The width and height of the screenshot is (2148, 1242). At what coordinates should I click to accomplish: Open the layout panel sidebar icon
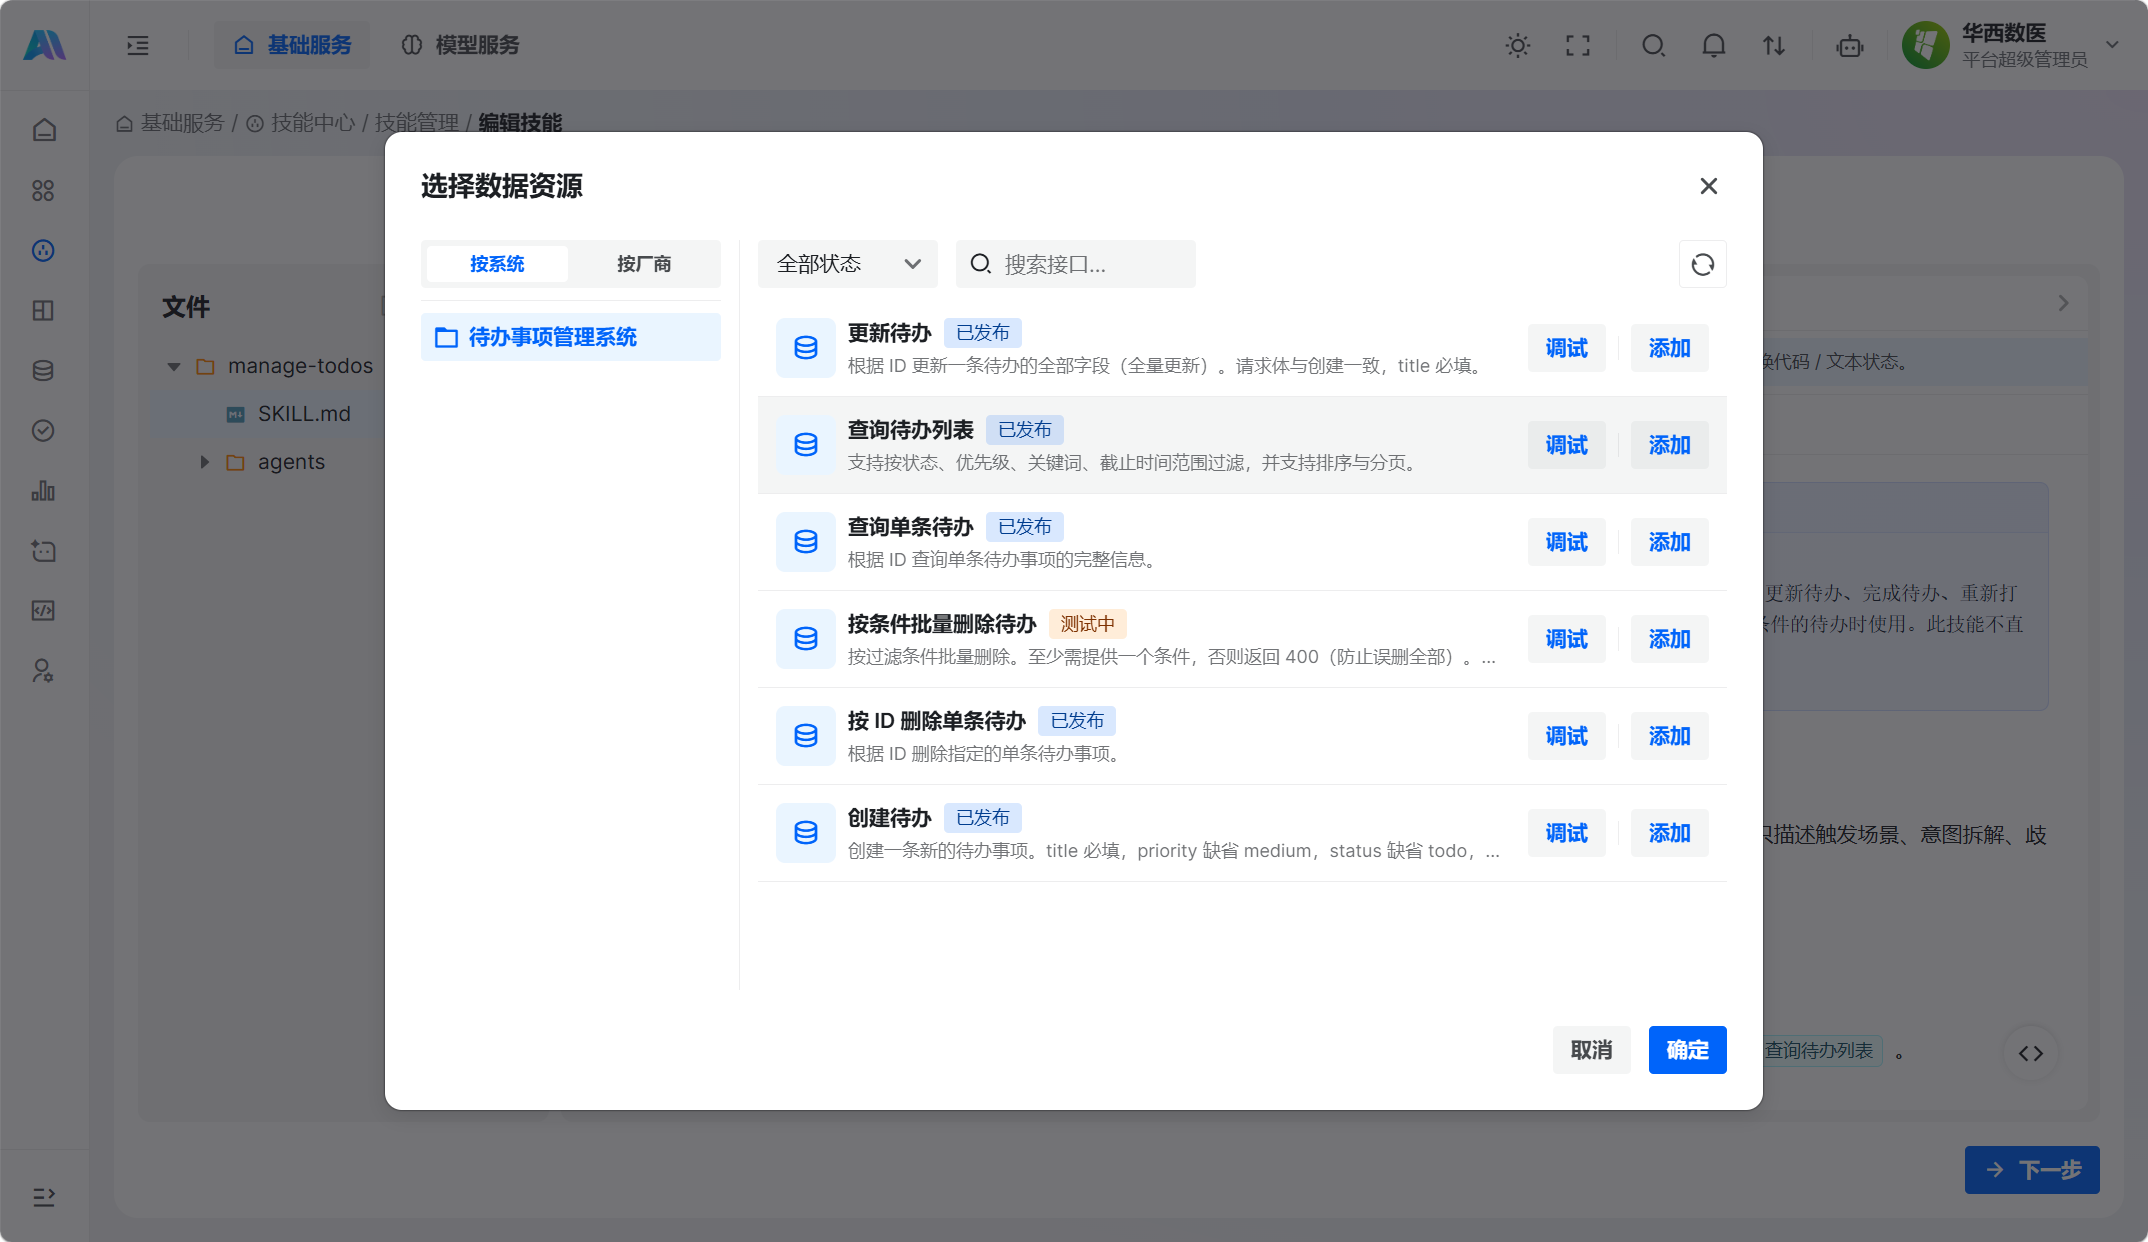point(43,310)
